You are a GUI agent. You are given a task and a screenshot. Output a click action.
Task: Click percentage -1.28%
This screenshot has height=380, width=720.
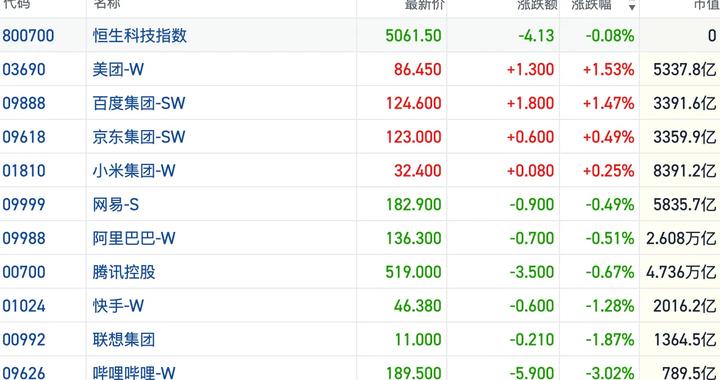[610, 306]
